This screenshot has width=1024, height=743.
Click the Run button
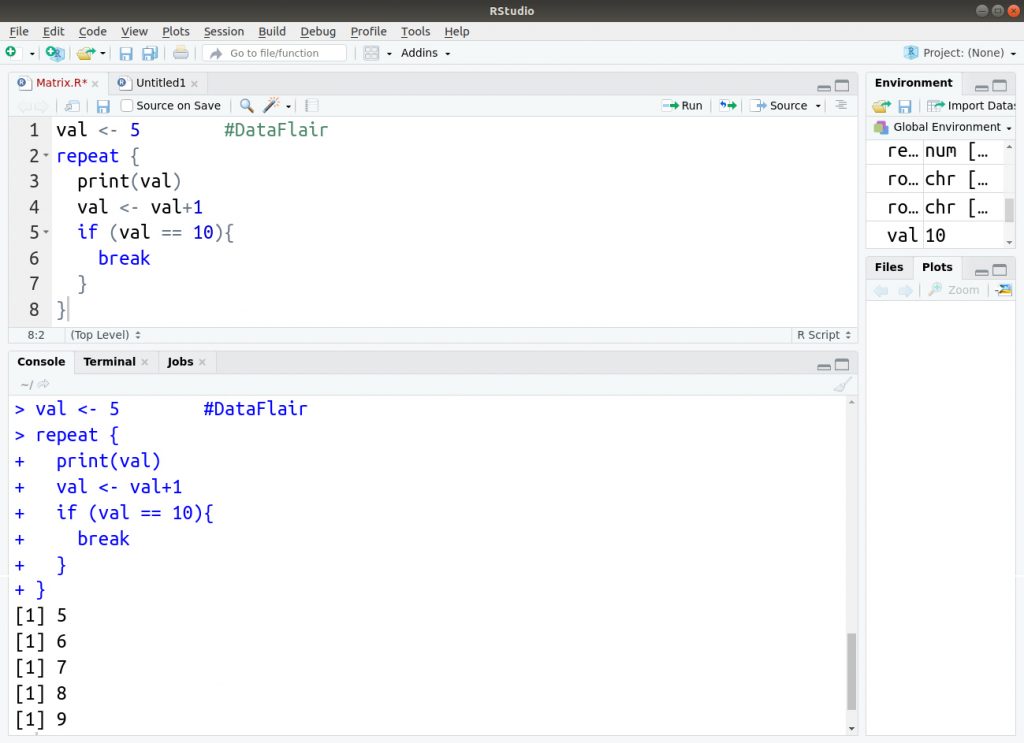(682, 105)
